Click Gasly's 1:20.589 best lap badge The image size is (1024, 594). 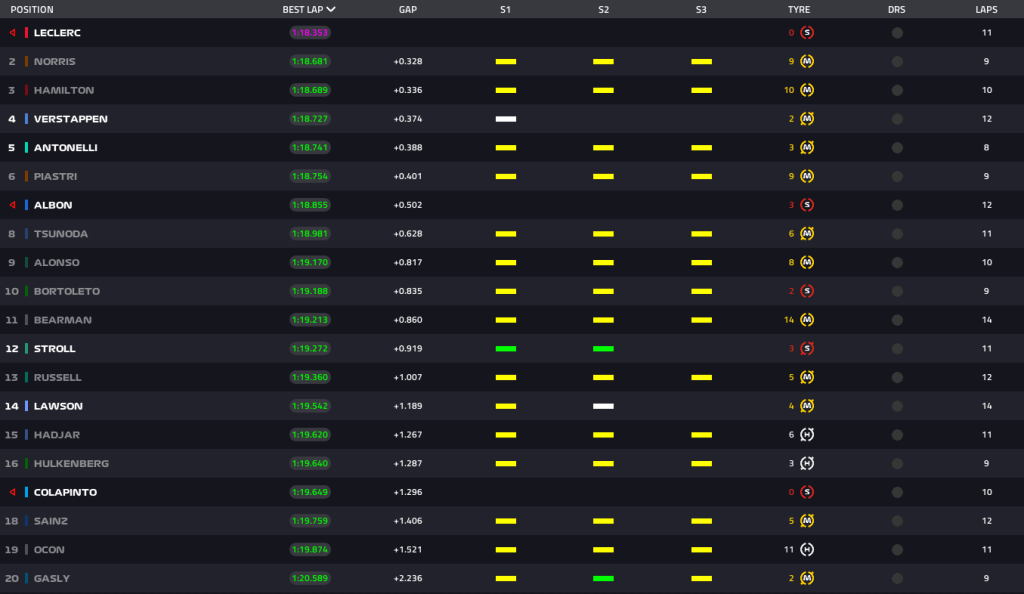(x=310, y=578)
